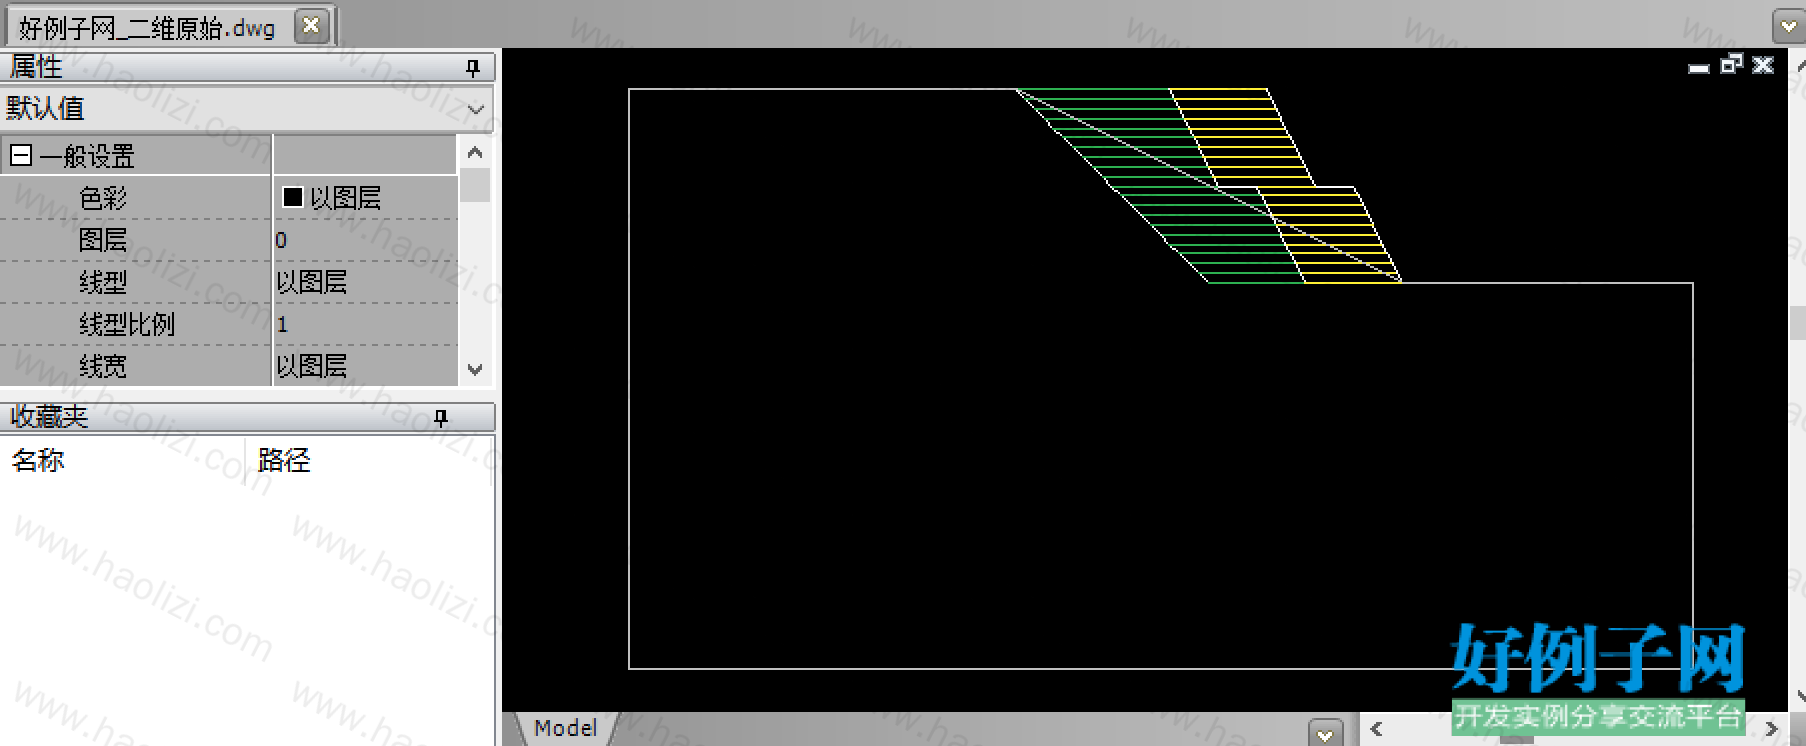Open the 默认值 dropdown
The height and width of the screenshot is (746, 1806).
pos(476,109)
